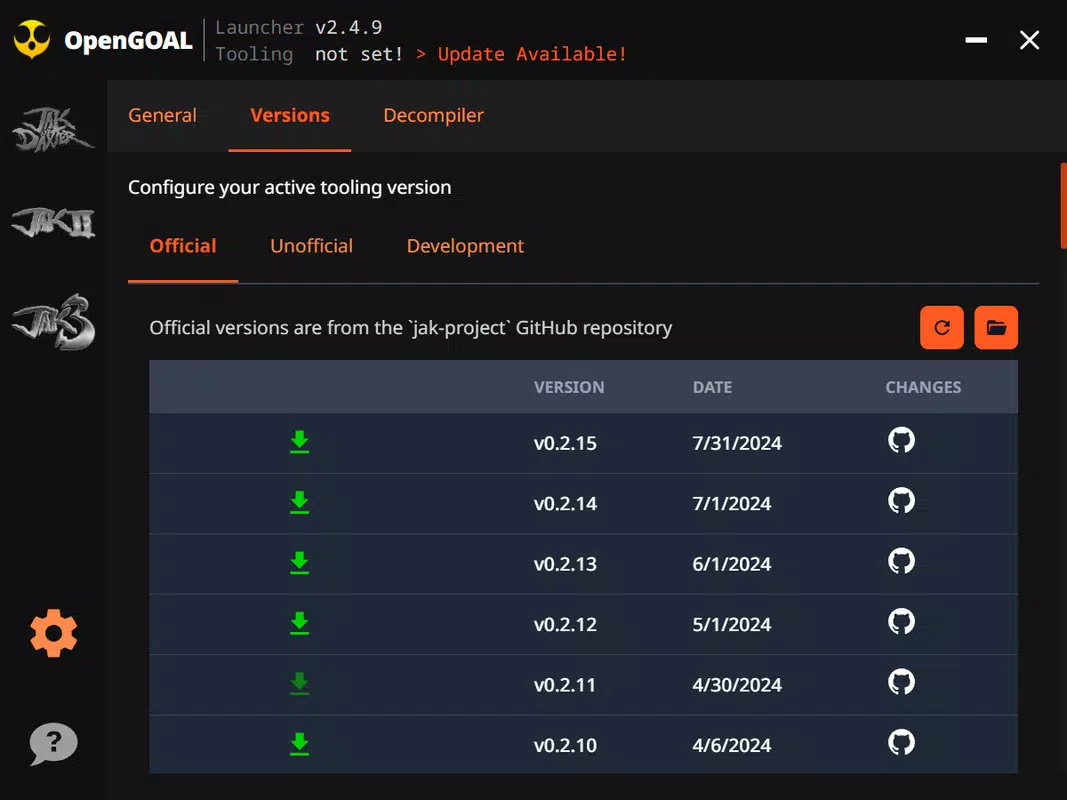This screenshot has height=800, width=1067.
Task: Close the launcher window
Action: (x=1030, y=40)
